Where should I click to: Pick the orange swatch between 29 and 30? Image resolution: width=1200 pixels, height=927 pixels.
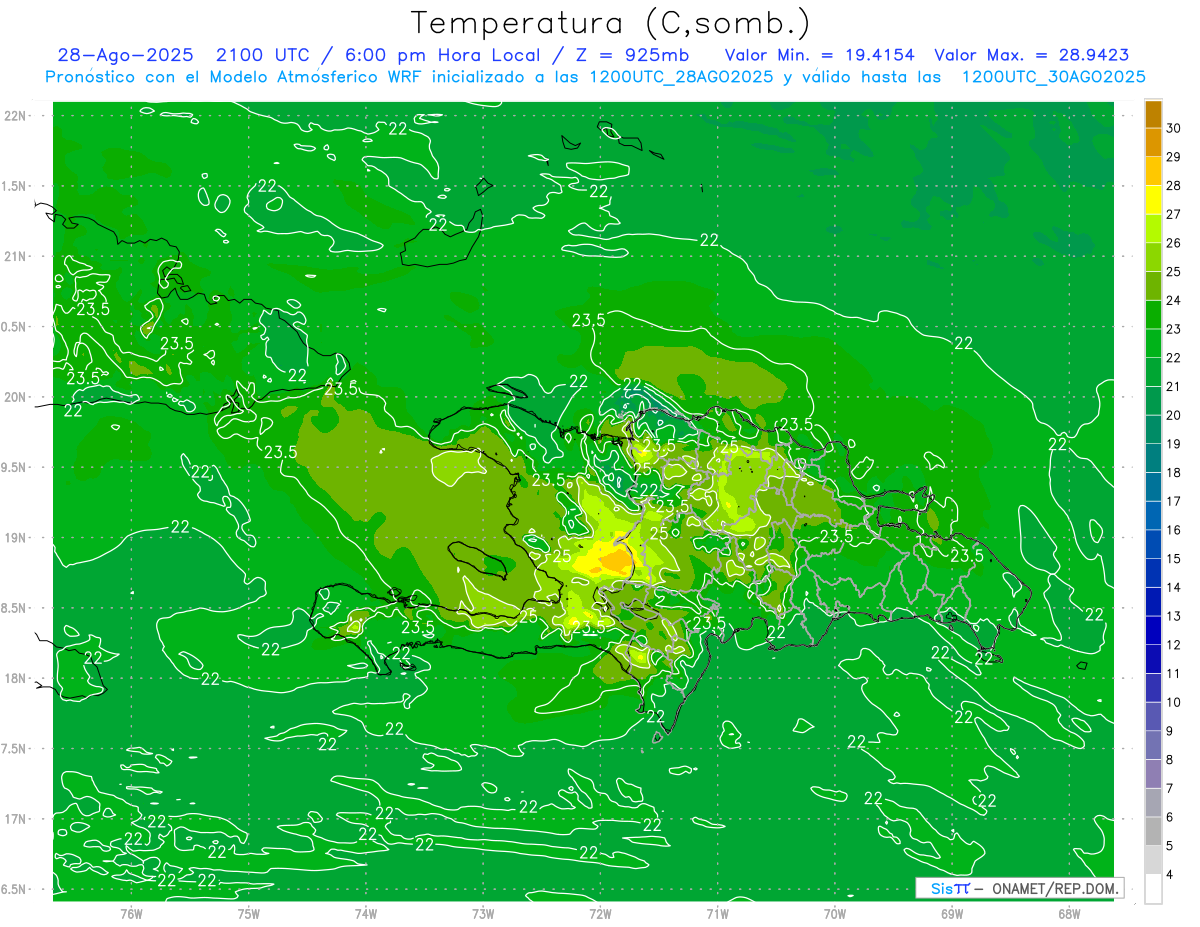[1153, 142]
